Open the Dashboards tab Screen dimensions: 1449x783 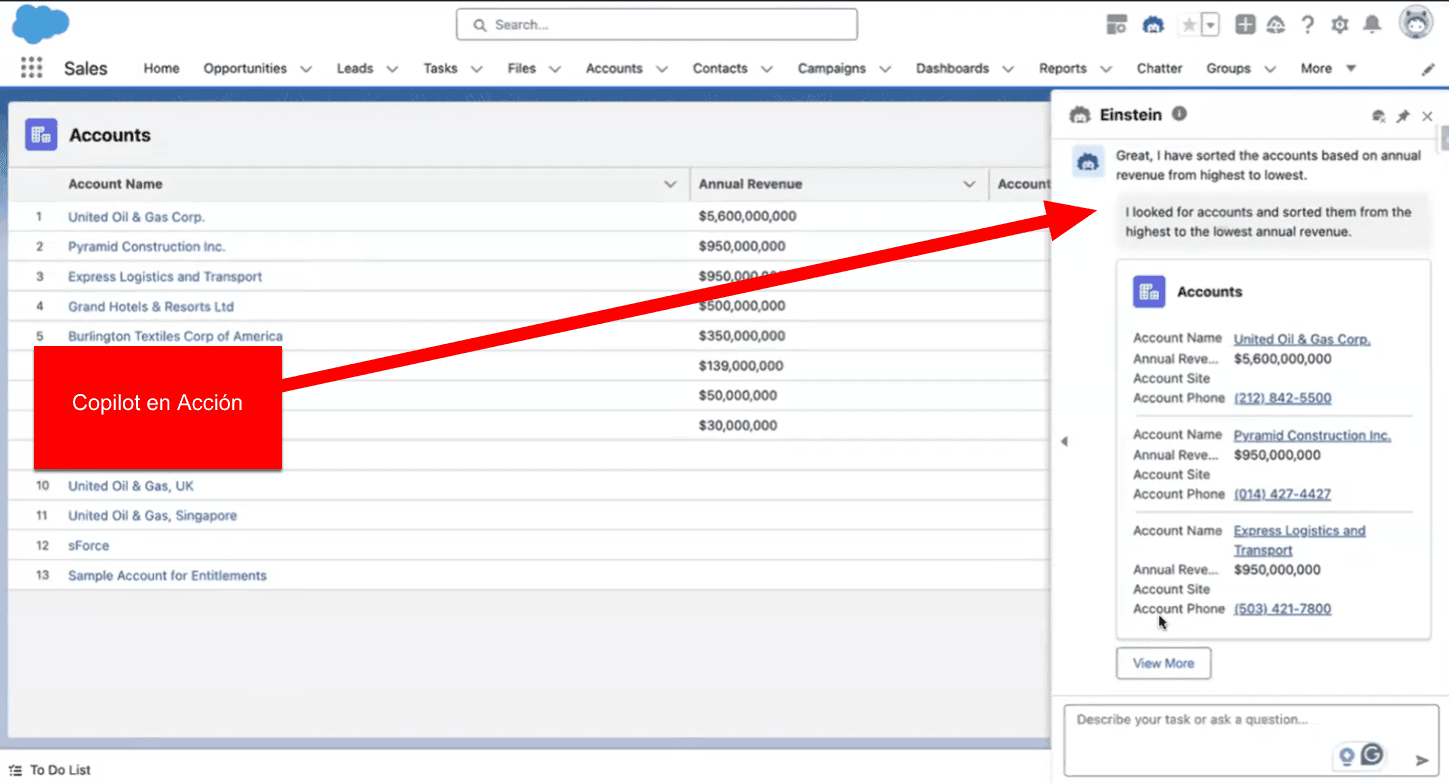(952, 68)
